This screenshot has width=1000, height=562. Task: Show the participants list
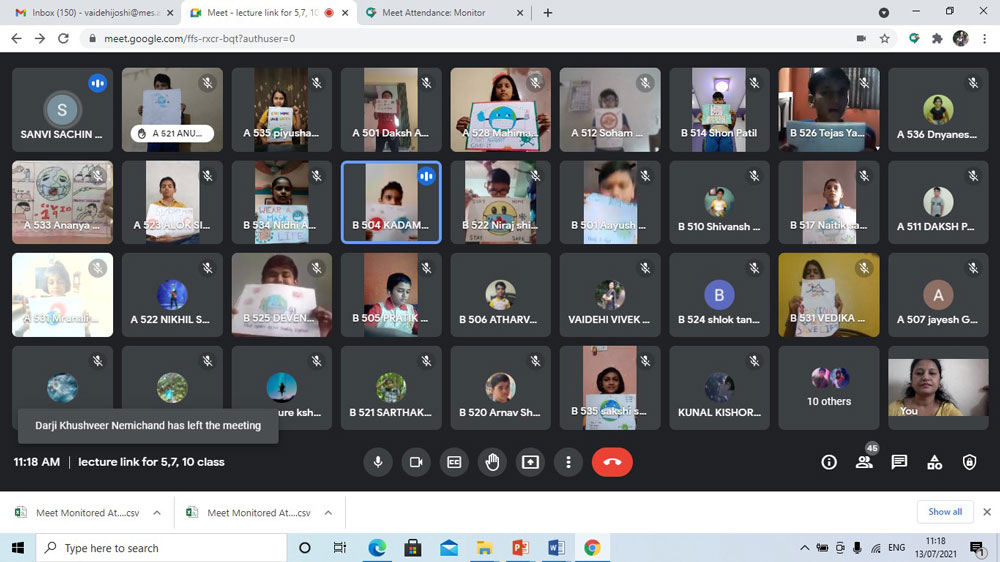pos(864,462)
